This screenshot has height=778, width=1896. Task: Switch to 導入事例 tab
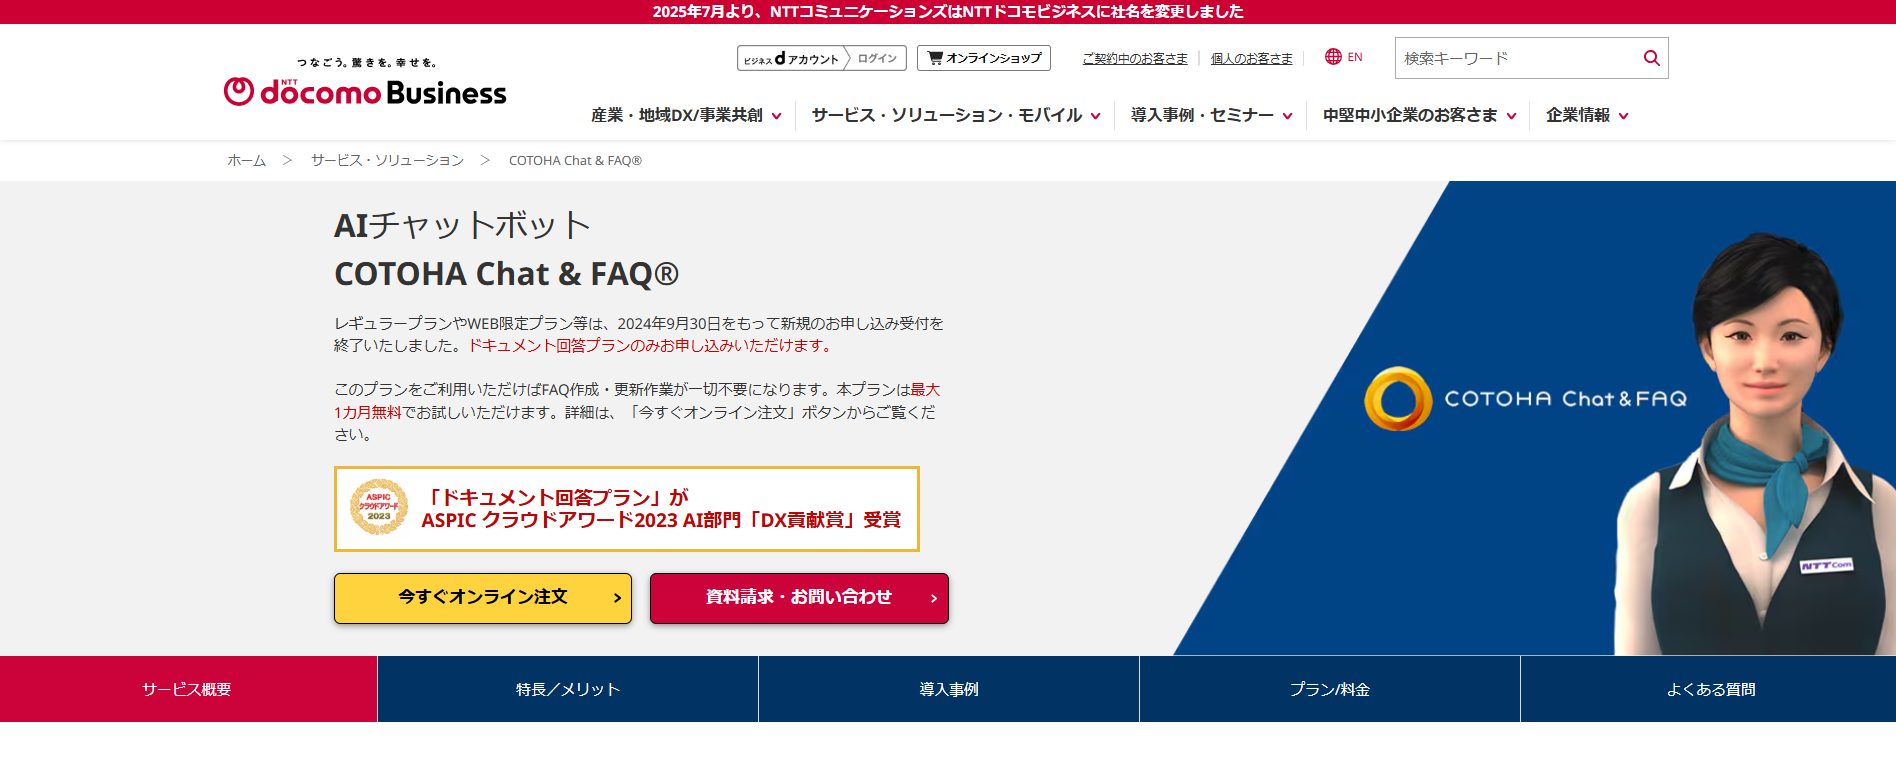click(x=949, y=689)
